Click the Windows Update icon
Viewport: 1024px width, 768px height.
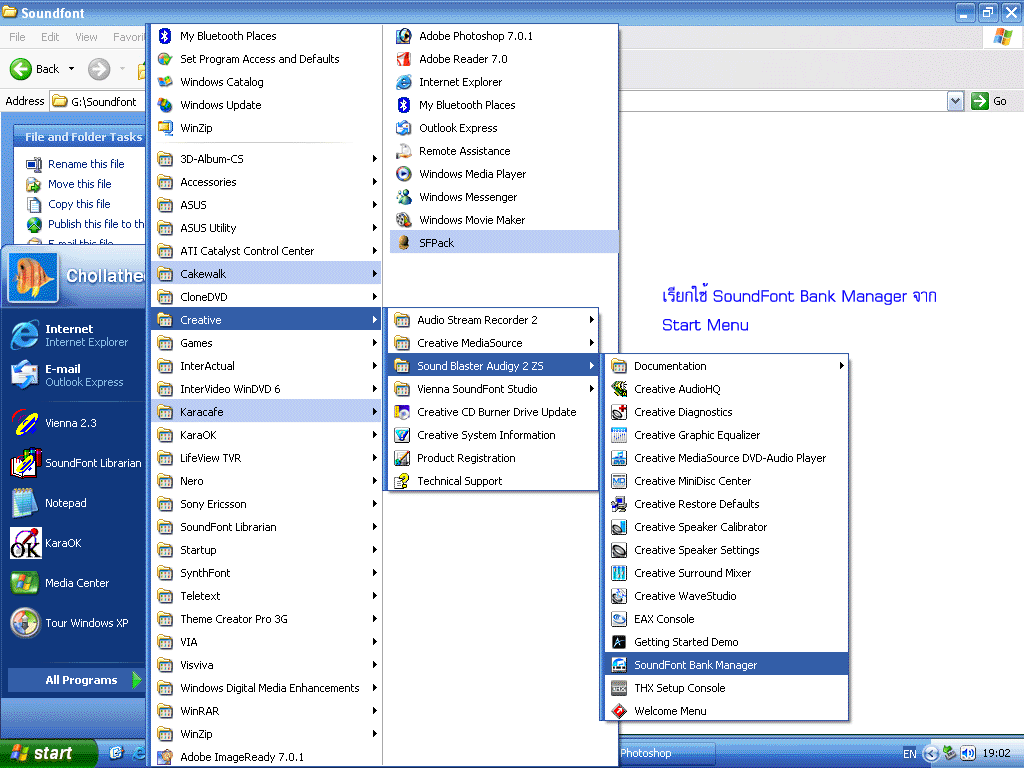point(165,104)
